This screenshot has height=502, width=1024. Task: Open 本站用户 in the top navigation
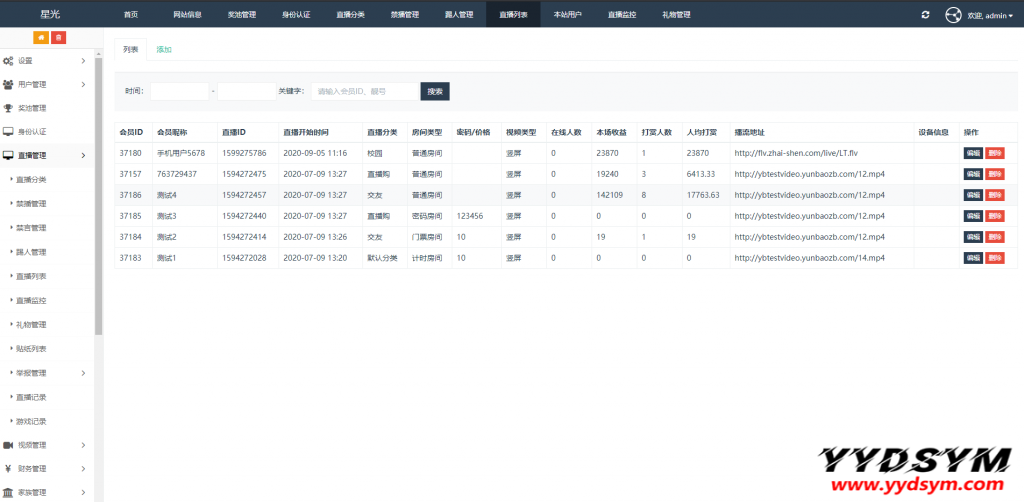567,15
